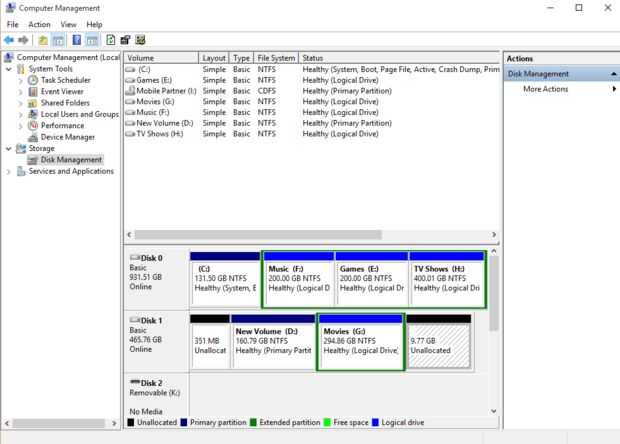The width and height of the screenshot is (620, 444).
Task: Select the Local Users and Groups icon
Action: 33,114
